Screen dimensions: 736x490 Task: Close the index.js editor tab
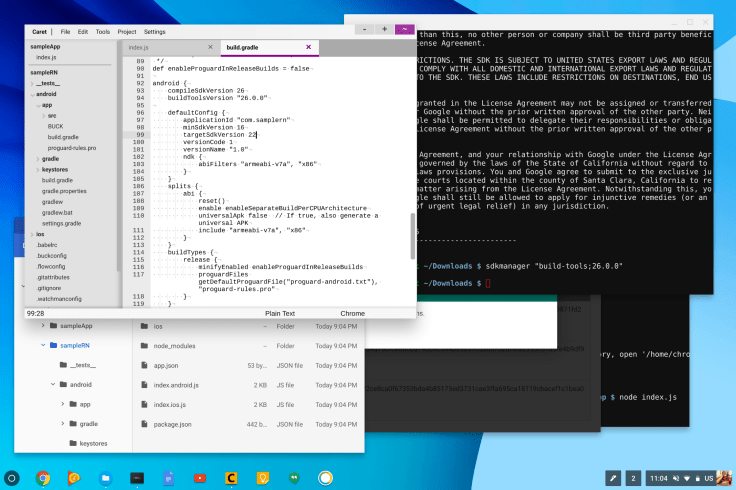(210, 47)
